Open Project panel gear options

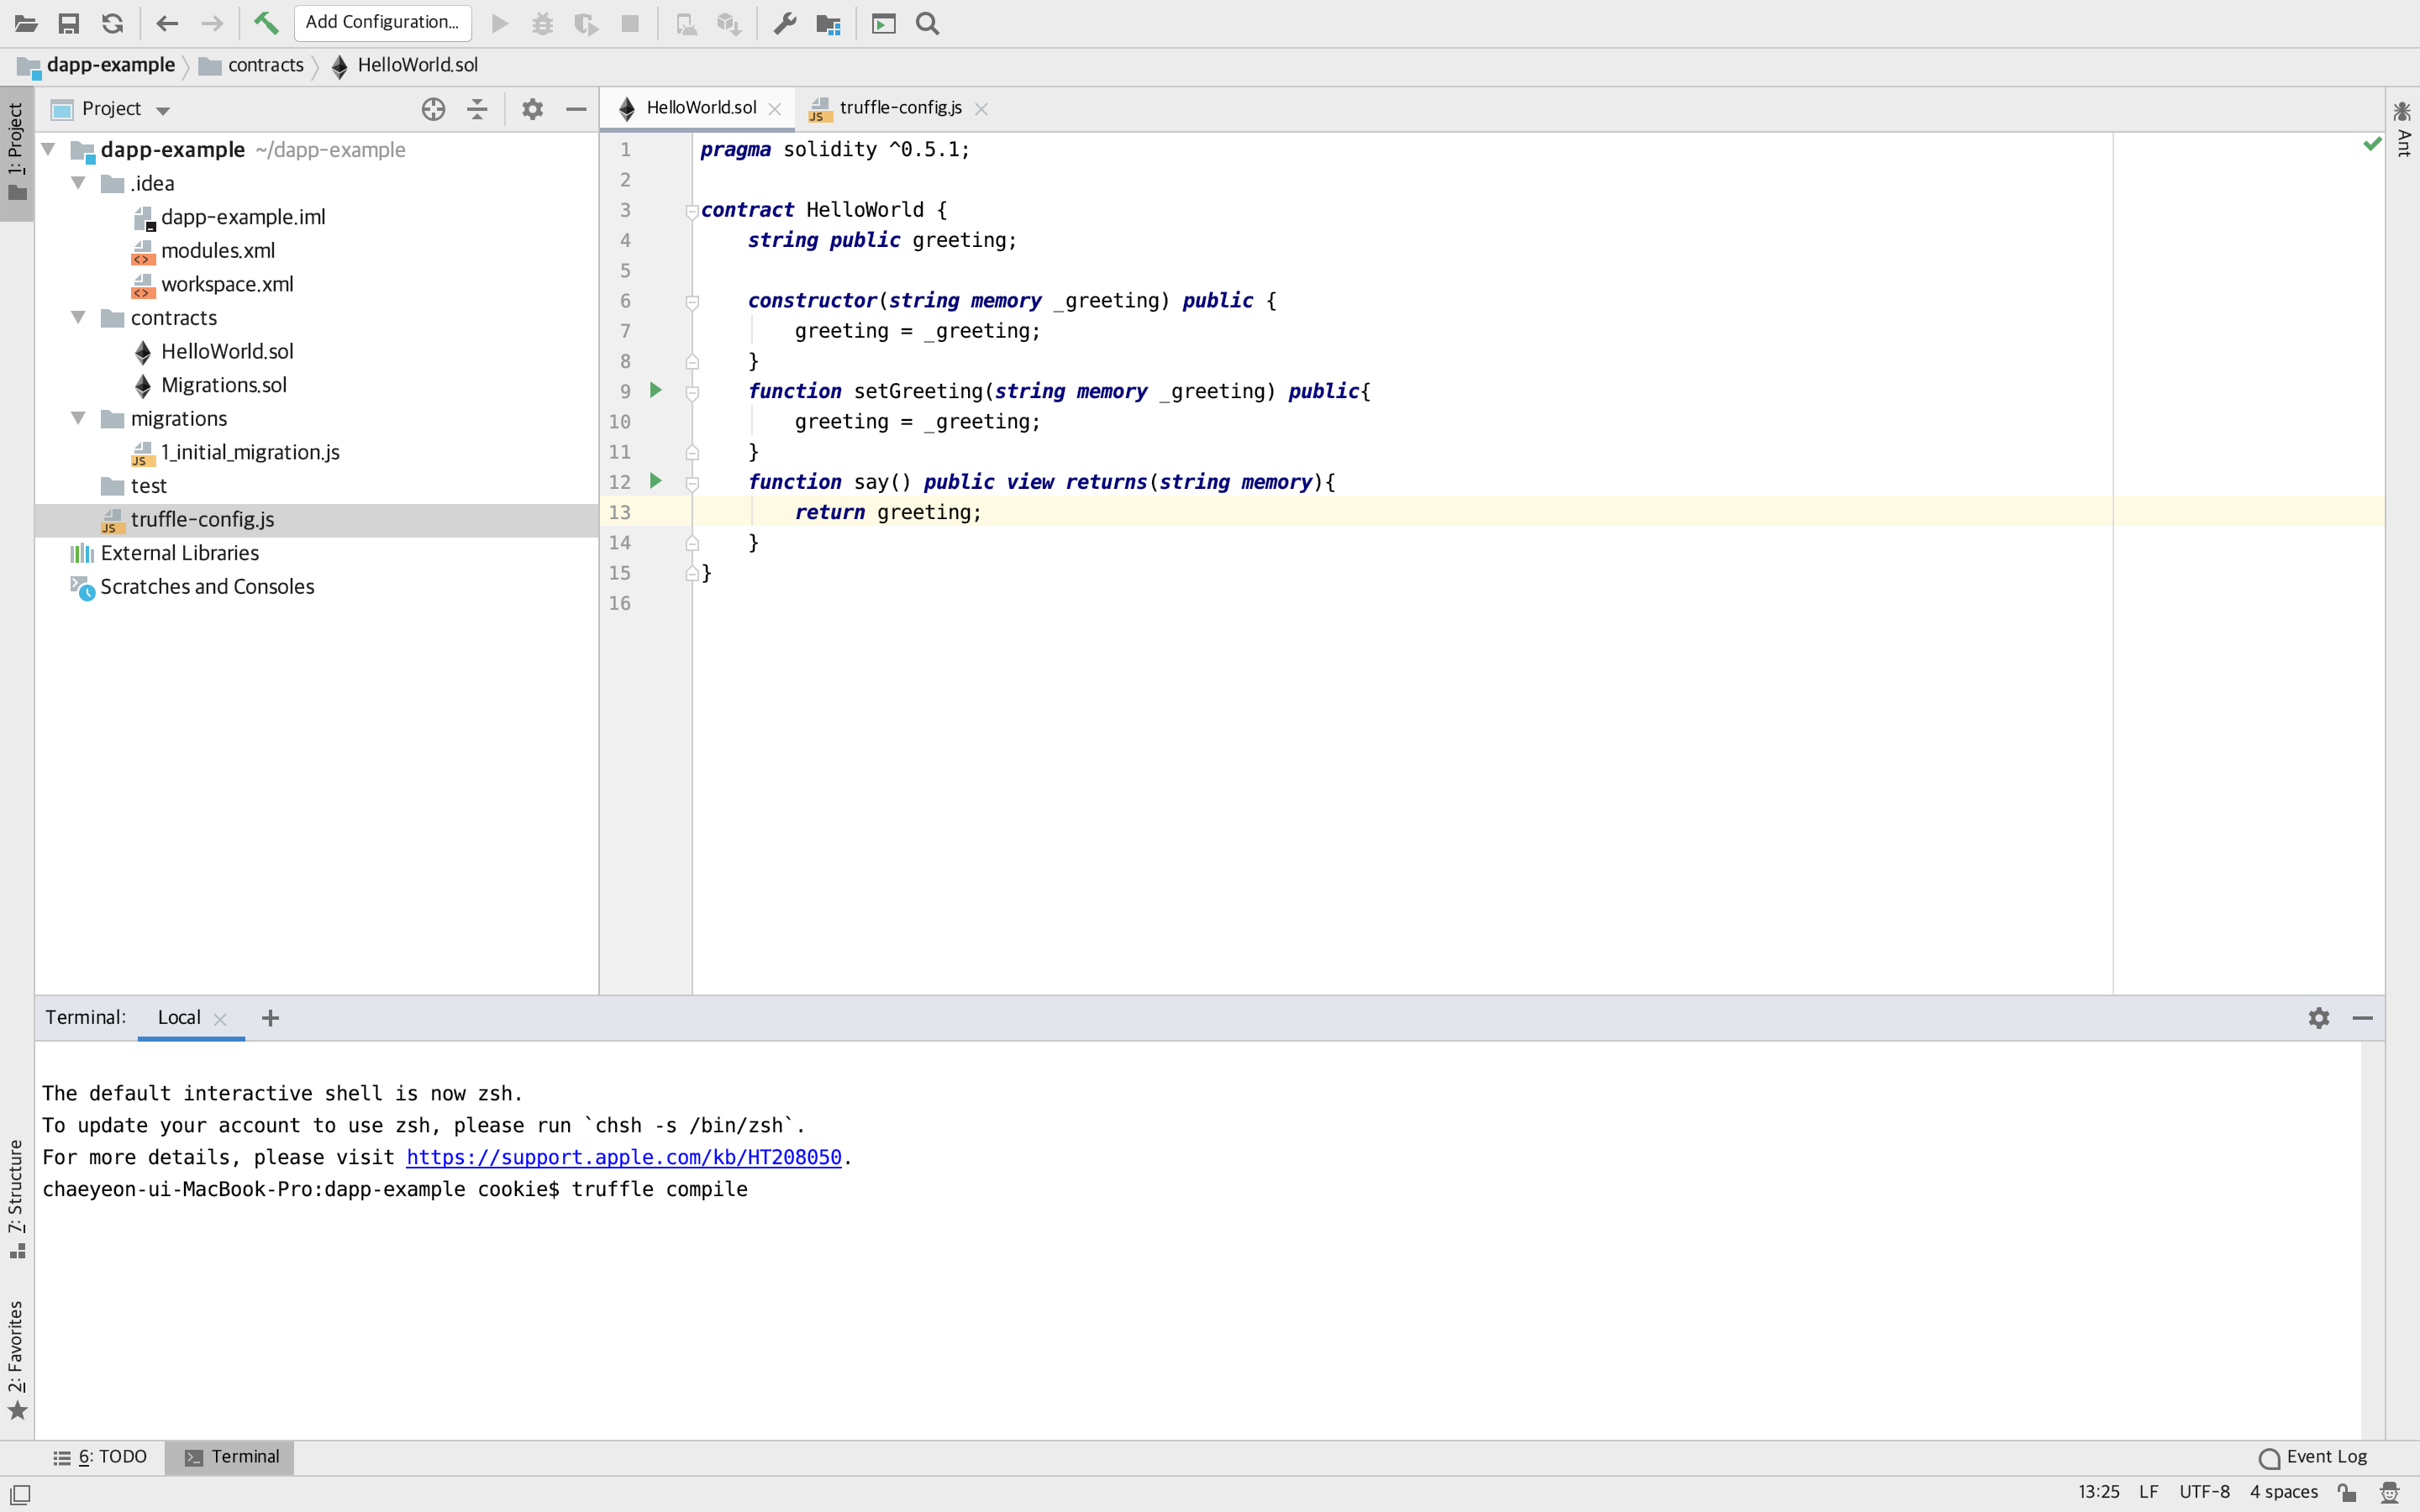coord(532,109)
